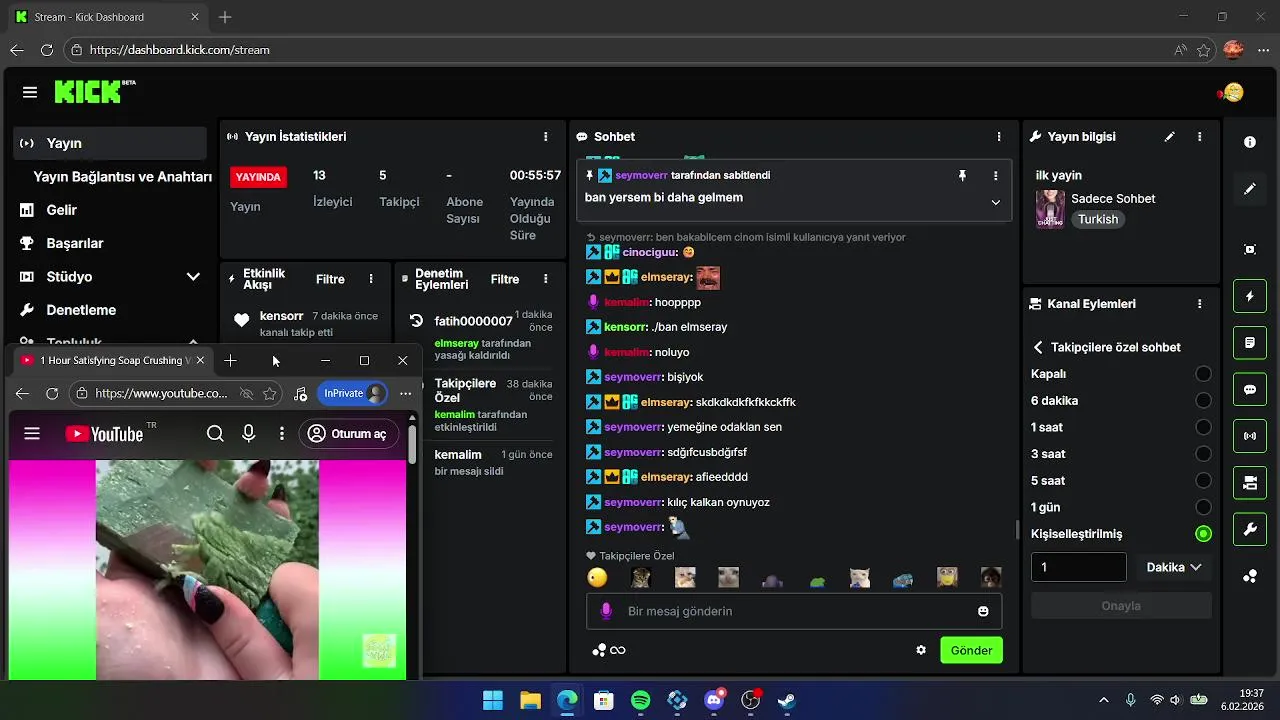Click the Bir mesaj gönderin field
Viewport: 1280px width, 720px height.
click(794, 611)
